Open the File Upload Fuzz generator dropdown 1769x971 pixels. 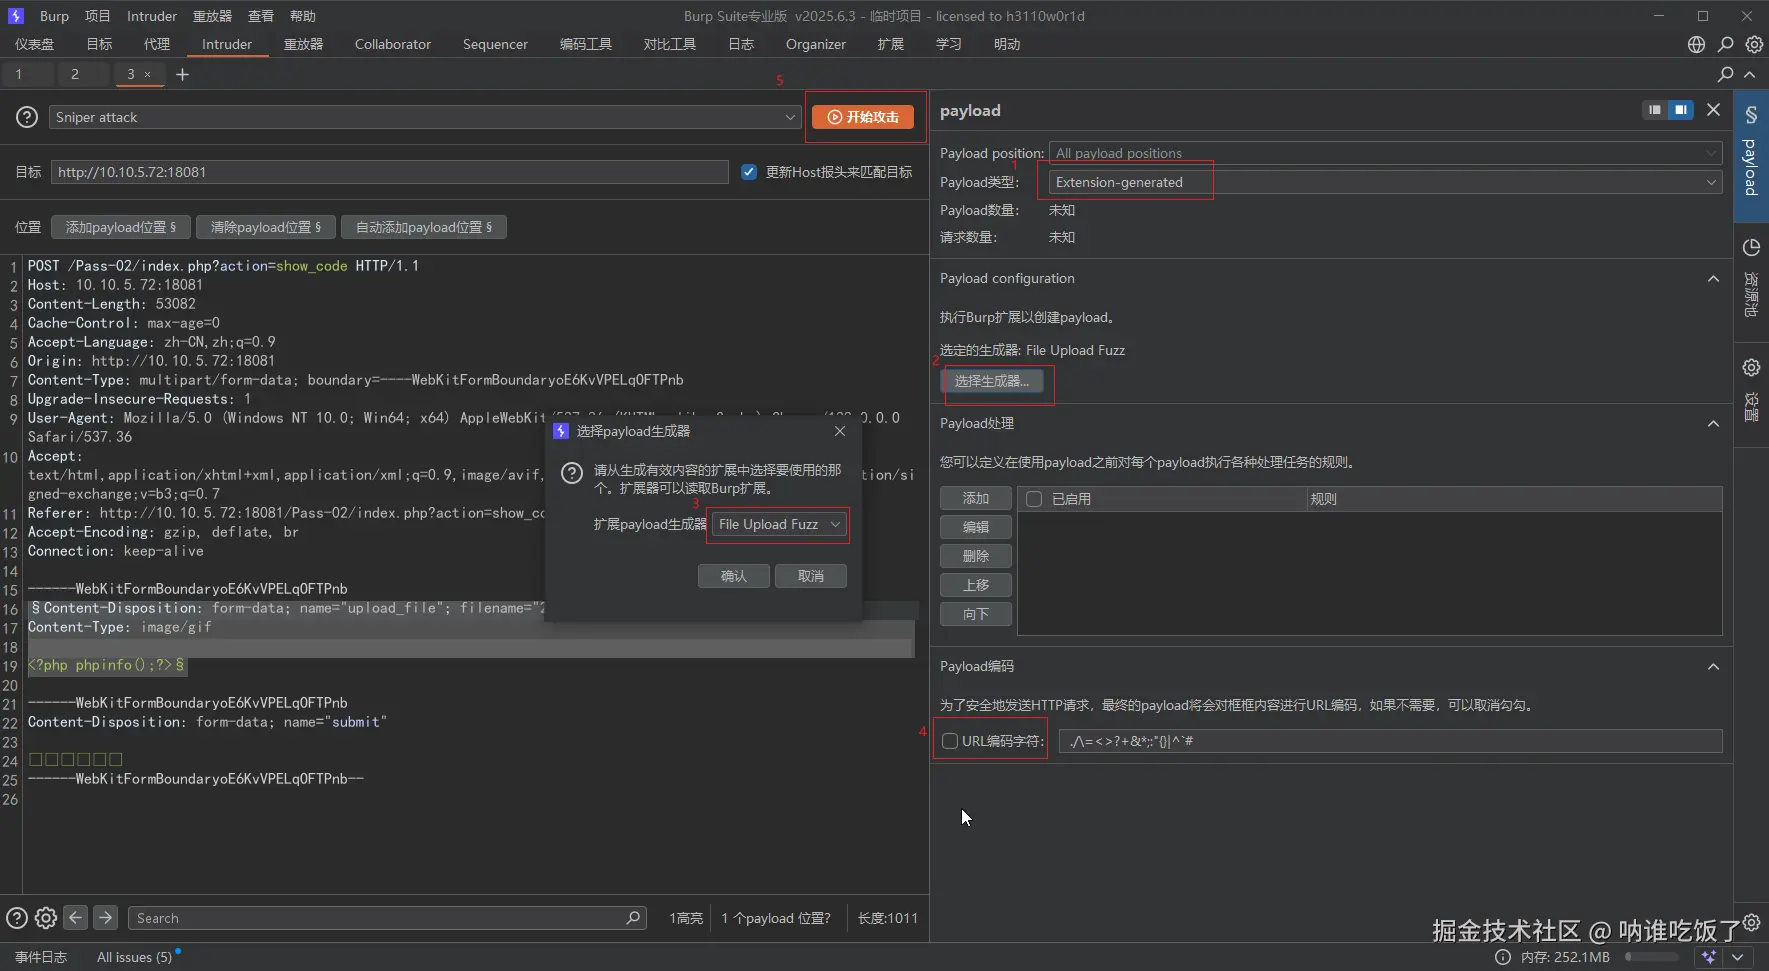(x=778, y=524)
